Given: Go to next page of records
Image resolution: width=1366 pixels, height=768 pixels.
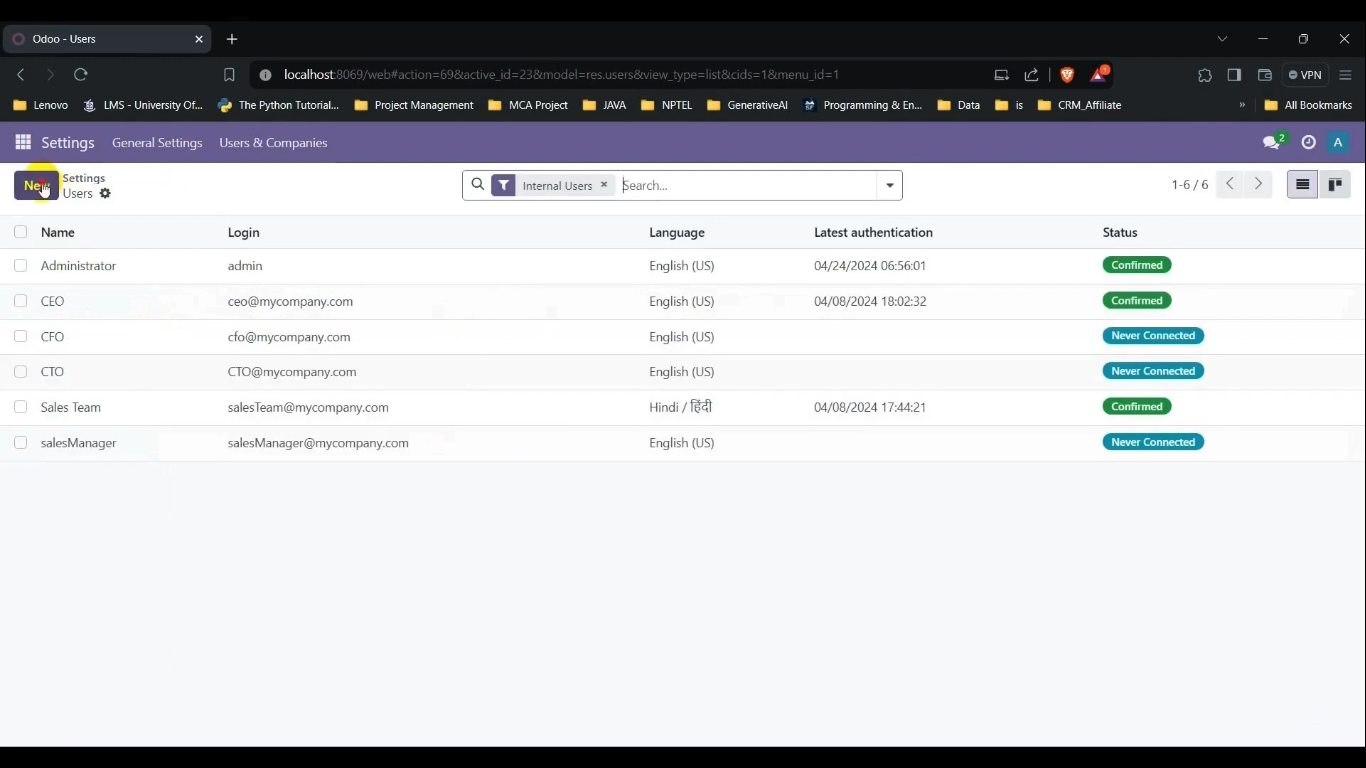Looking at the screenshot, I should click(x=1259, y=185).
